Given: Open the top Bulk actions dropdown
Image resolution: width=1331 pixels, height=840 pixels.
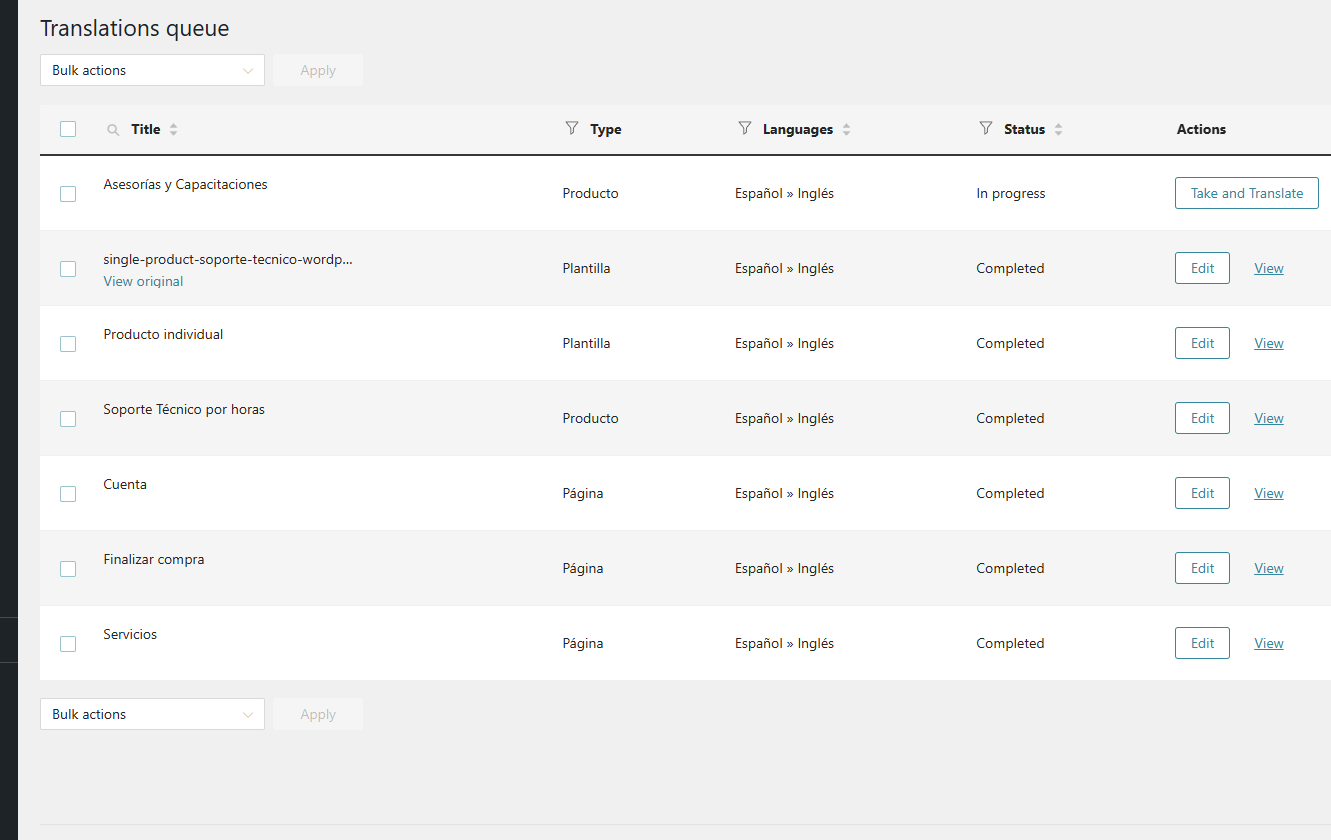Looking at the screenshot, I should coord(152,70).
